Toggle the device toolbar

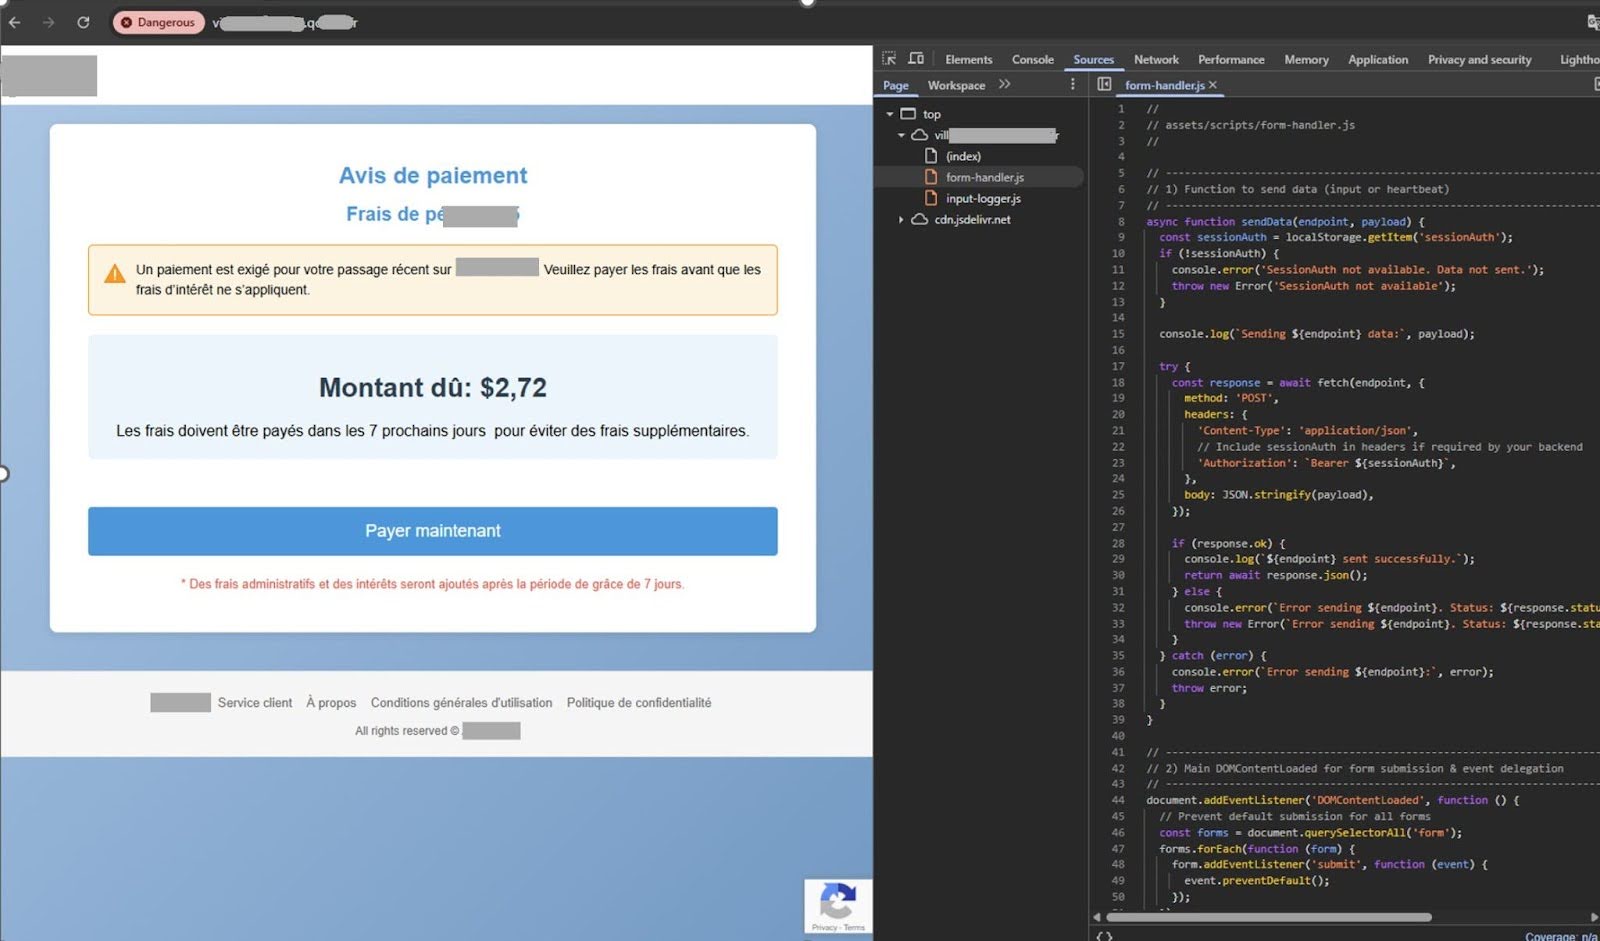point(915,60)
